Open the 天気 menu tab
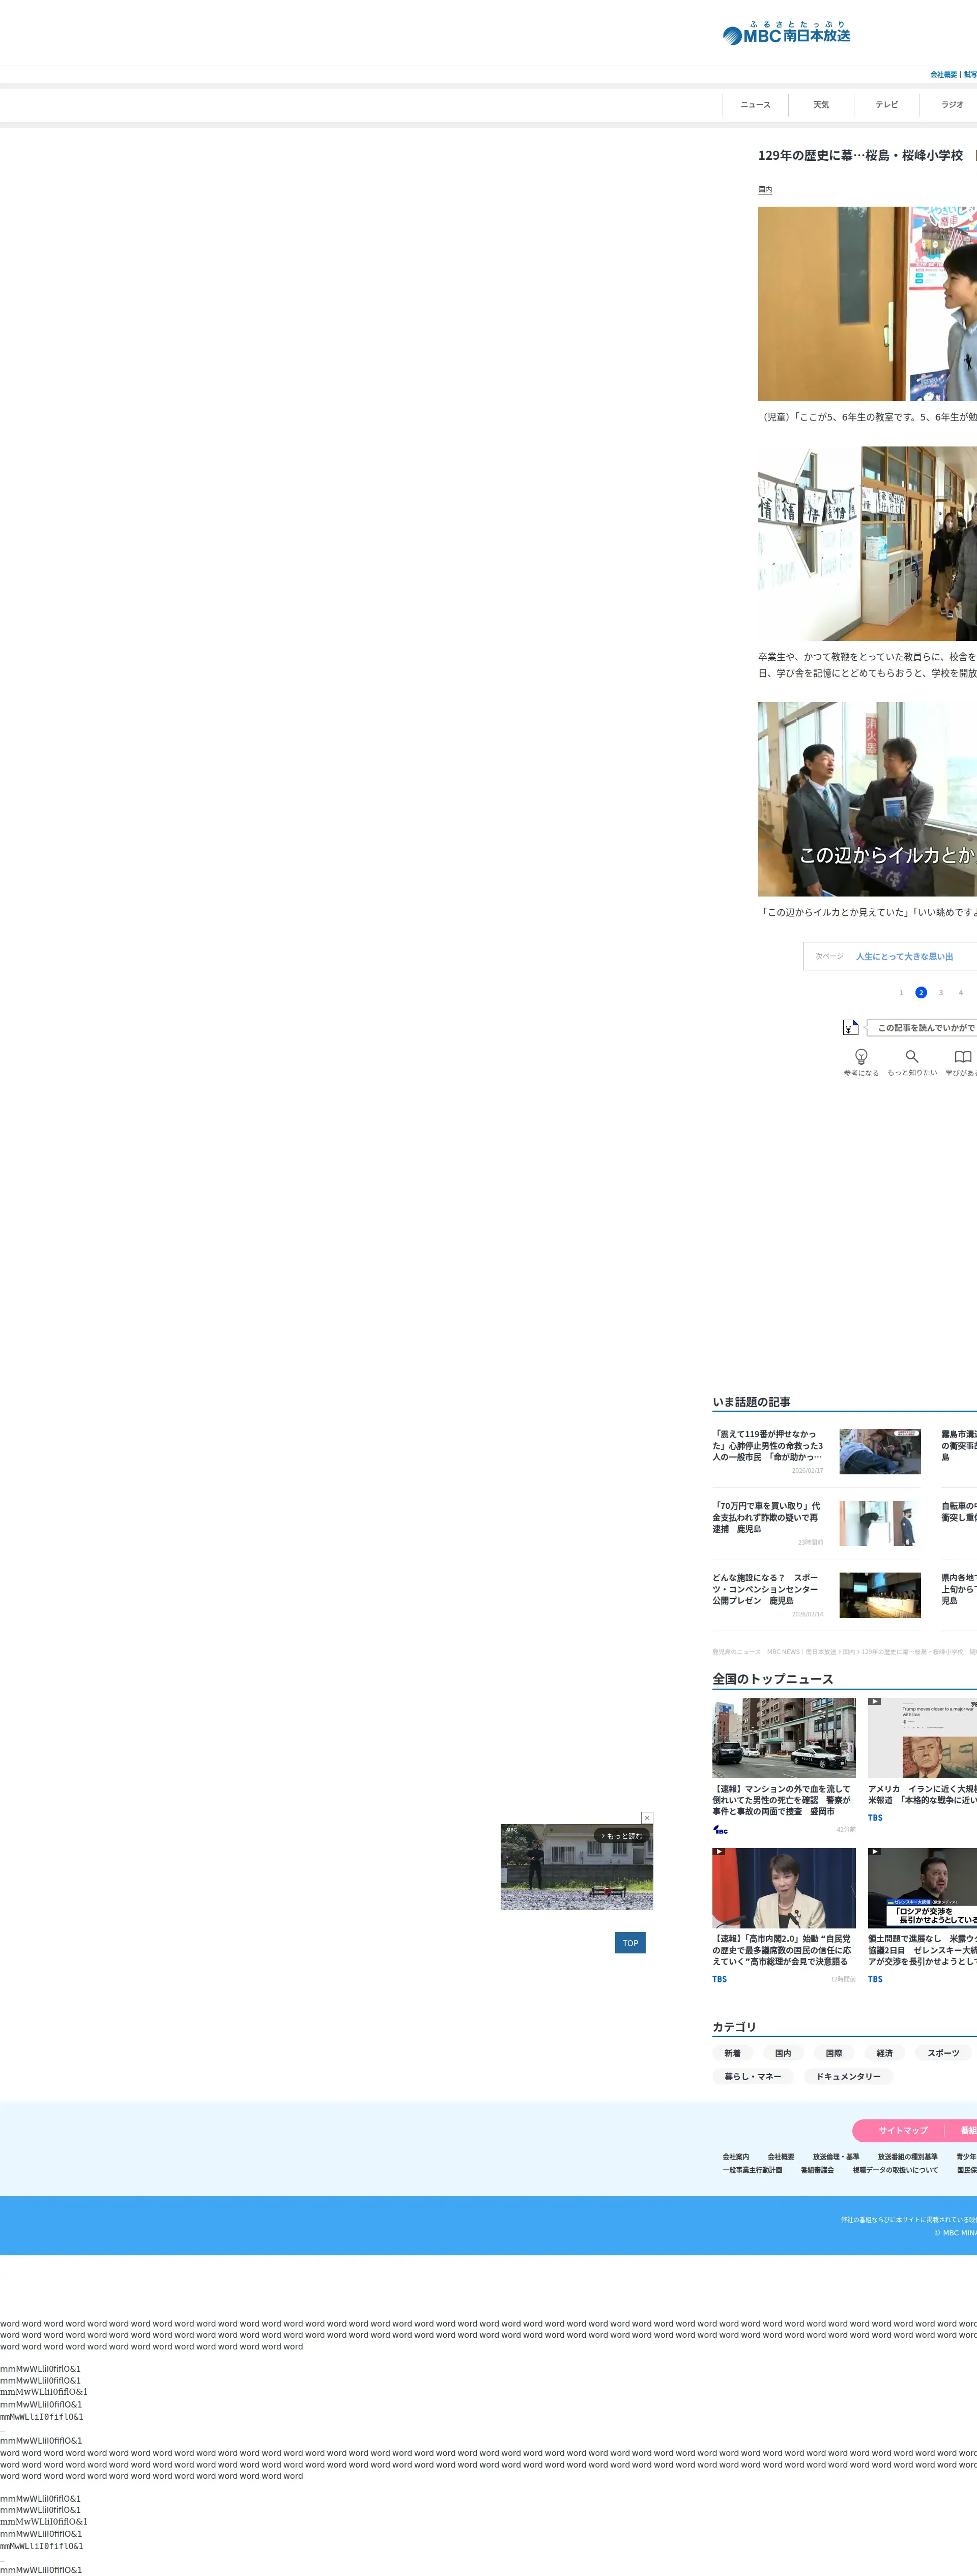The image size is (977, 2576). point(821,104)
